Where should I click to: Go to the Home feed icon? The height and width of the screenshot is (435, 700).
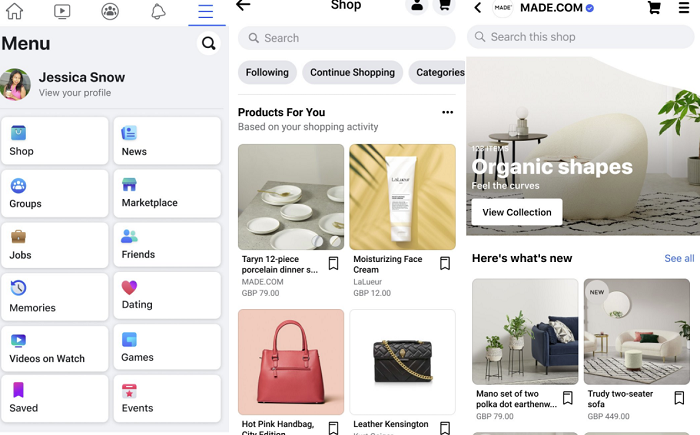[x=14, y=11]
